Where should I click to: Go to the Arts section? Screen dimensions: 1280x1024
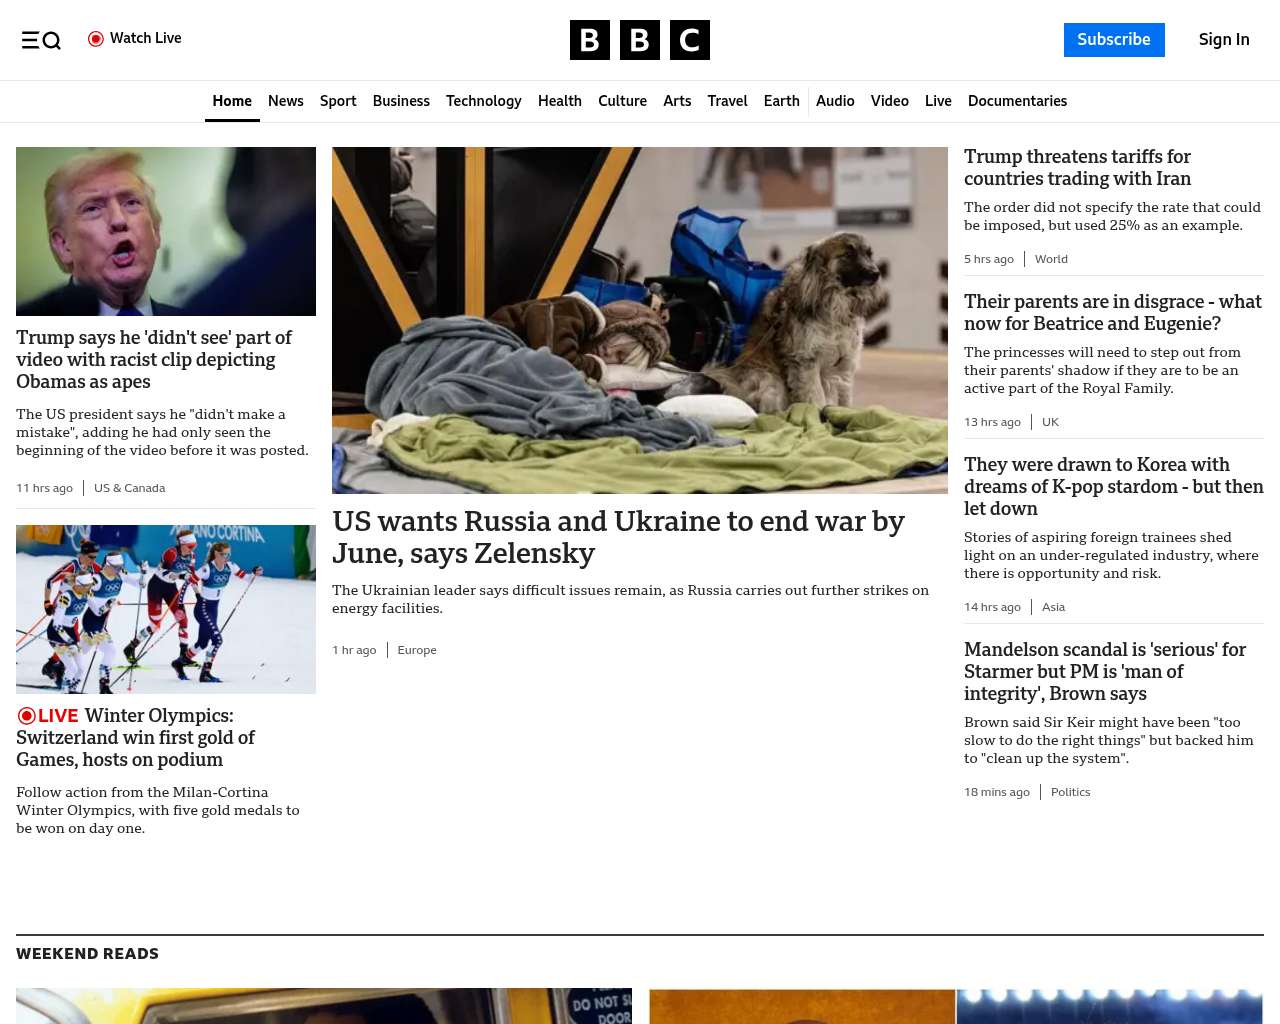point(677,101)
